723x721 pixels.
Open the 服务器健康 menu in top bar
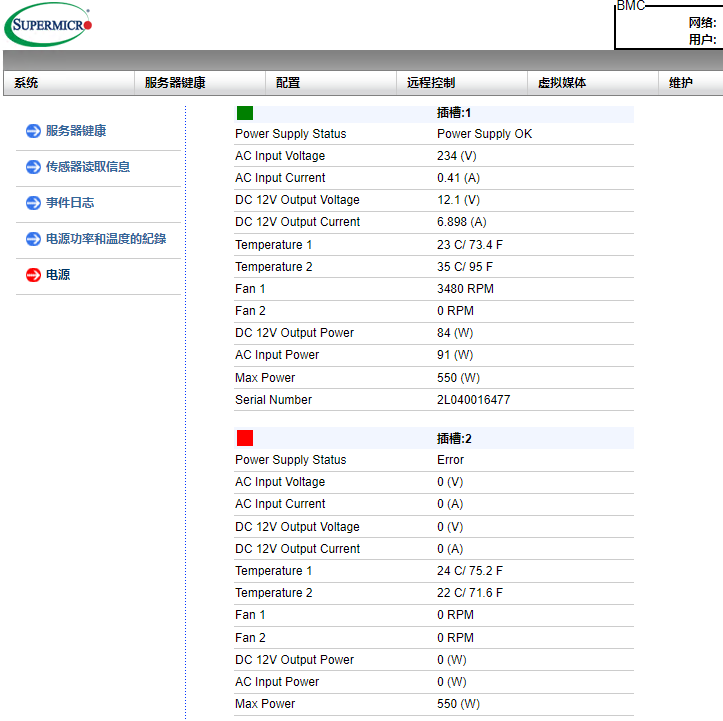point(200,83)
